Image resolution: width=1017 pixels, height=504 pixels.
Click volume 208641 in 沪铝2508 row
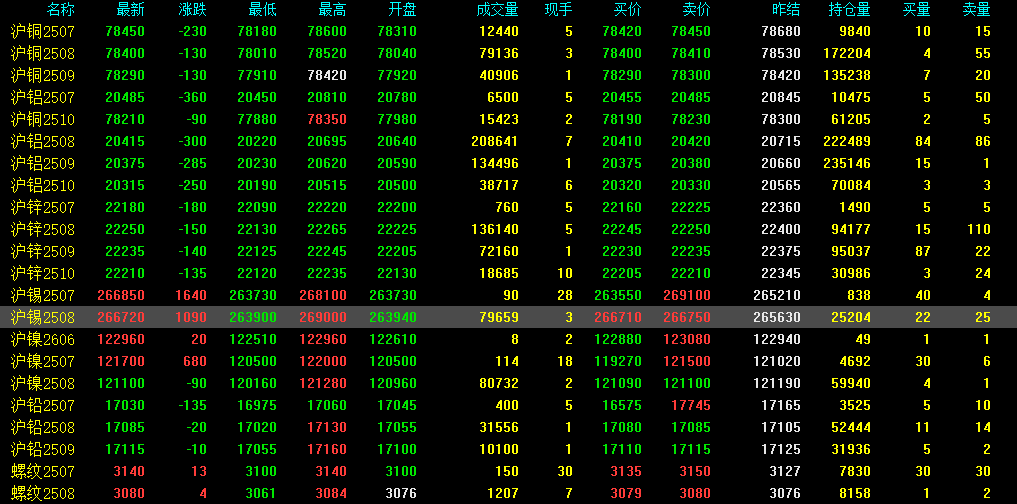coord(497,141)
